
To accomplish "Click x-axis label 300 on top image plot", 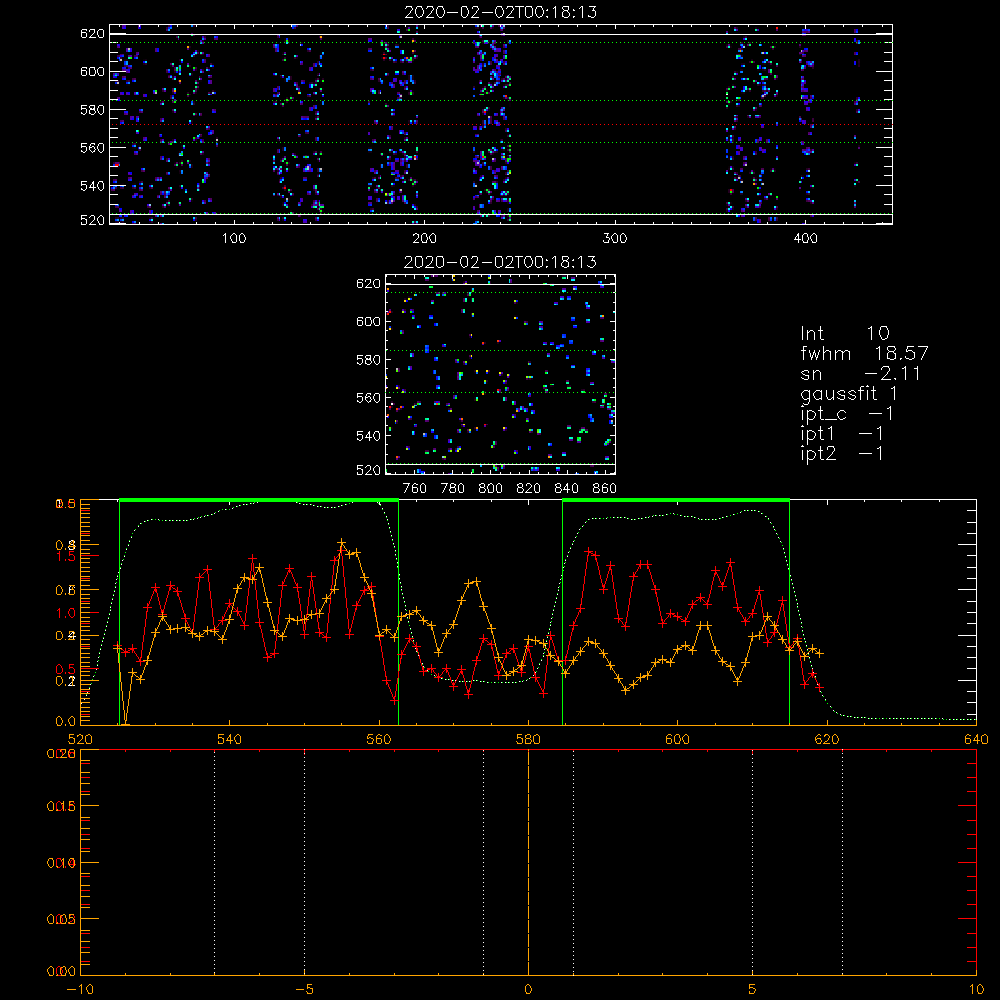I will [615, 239].
